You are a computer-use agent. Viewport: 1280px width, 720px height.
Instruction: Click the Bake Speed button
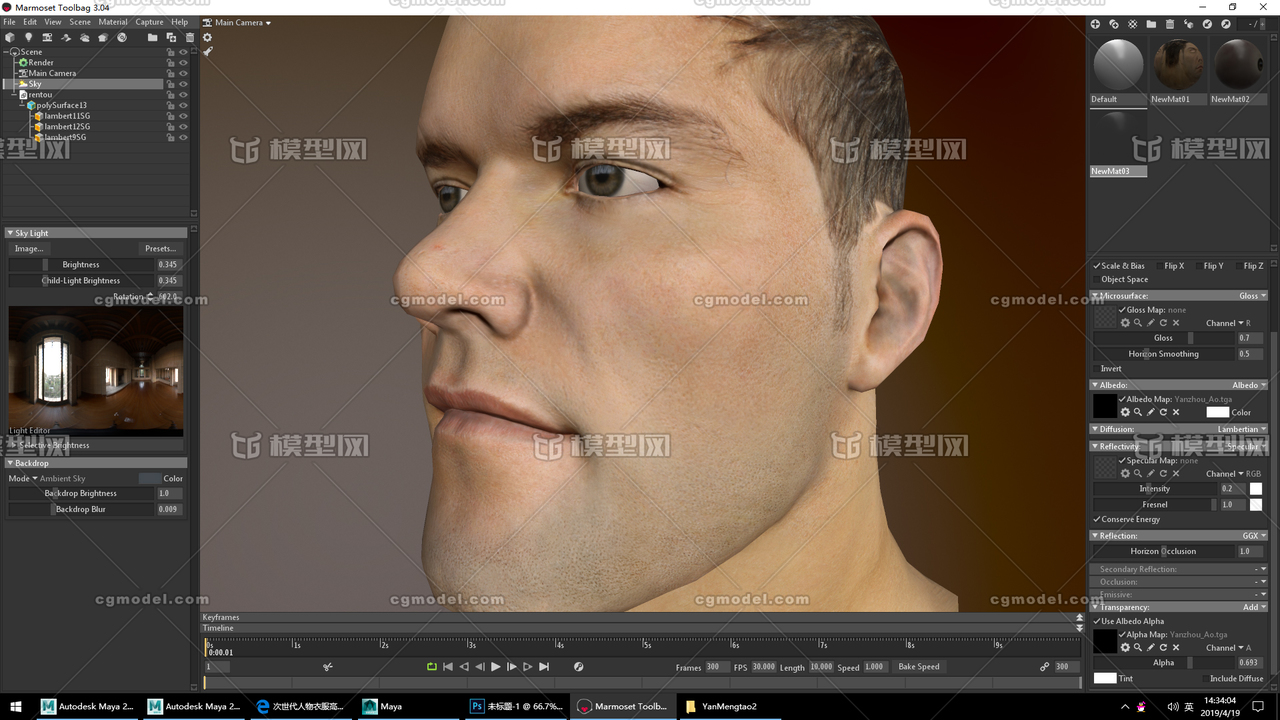[x=918, y=667]
